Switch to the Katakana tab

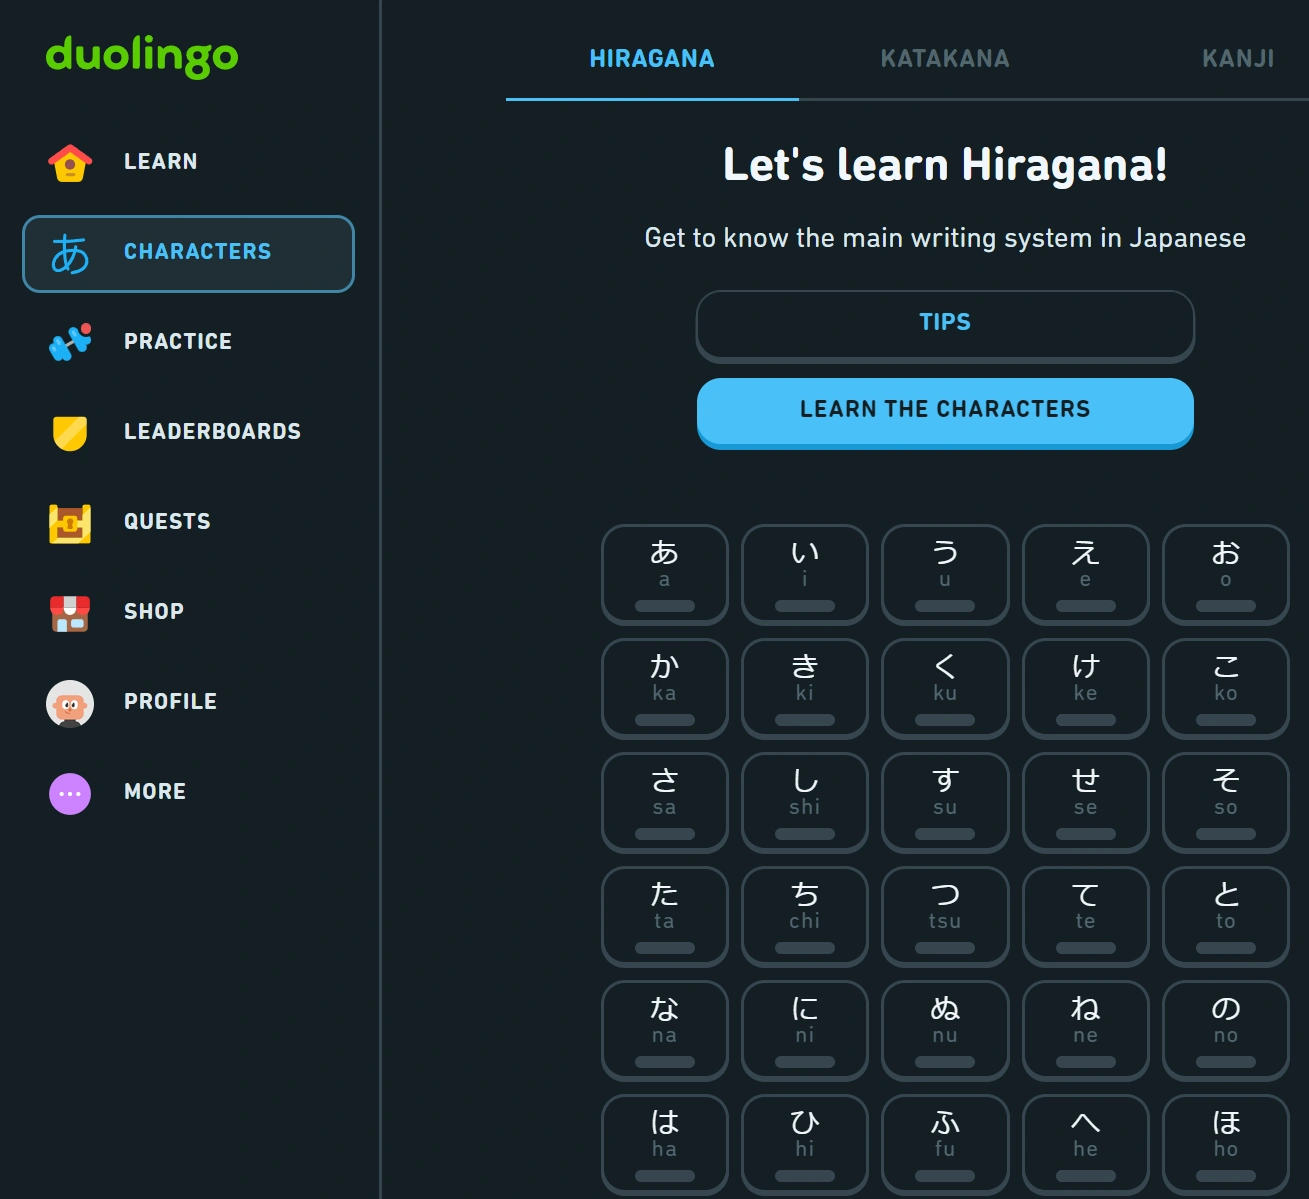[x=945, y=58]
